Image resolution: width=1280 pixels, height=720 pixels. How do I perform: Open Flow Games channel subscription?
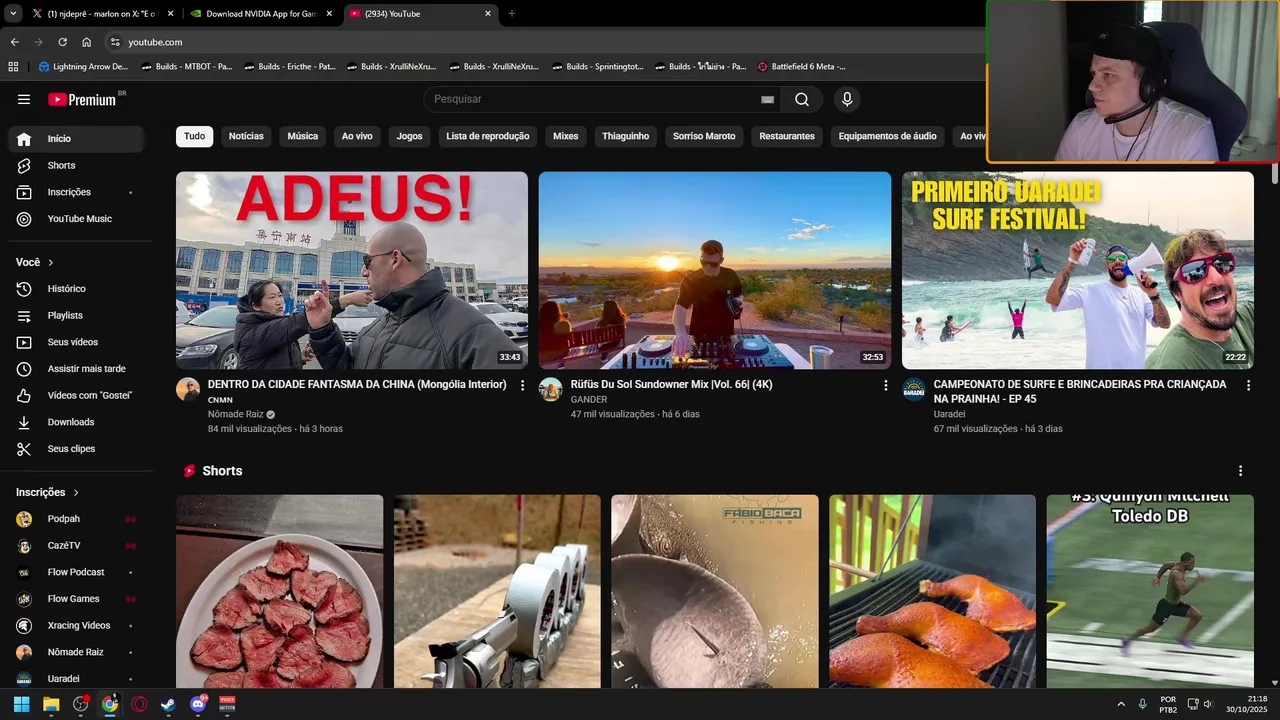pos(76,599)
